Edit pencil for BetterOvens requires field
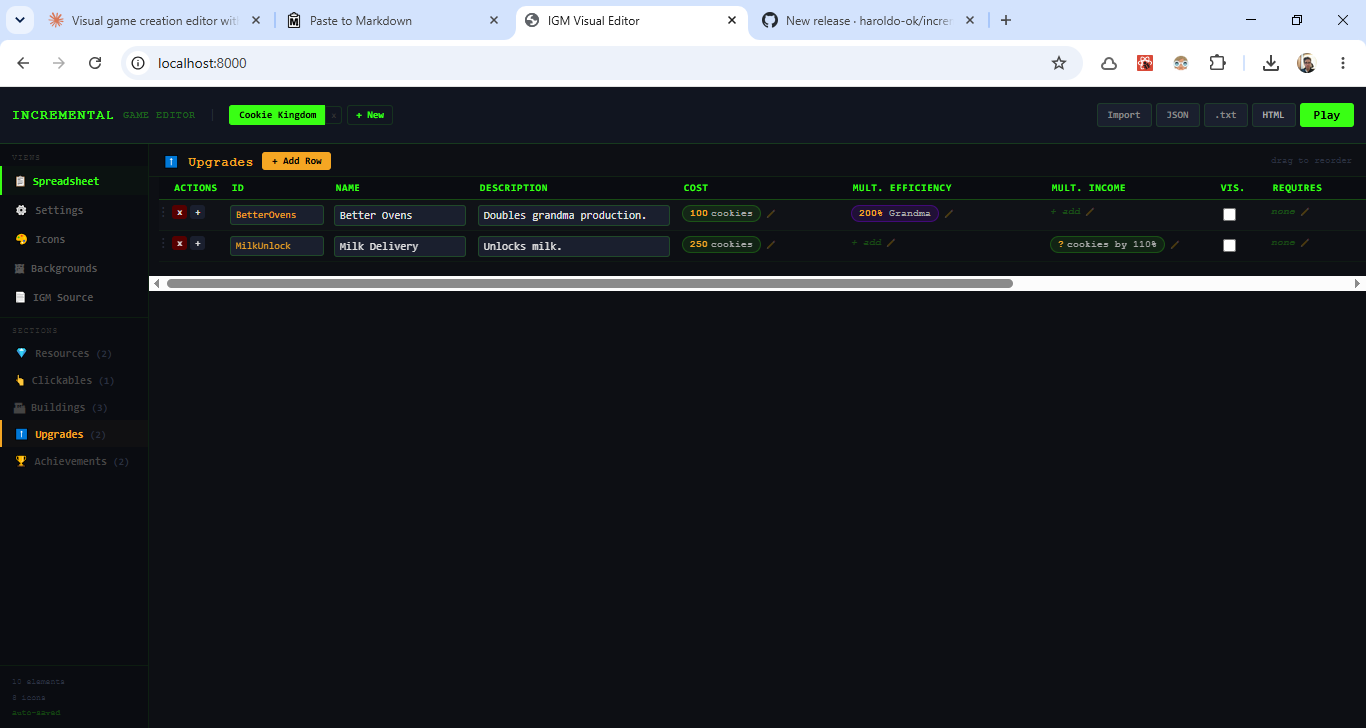1366x728 pixels. 1304,212
